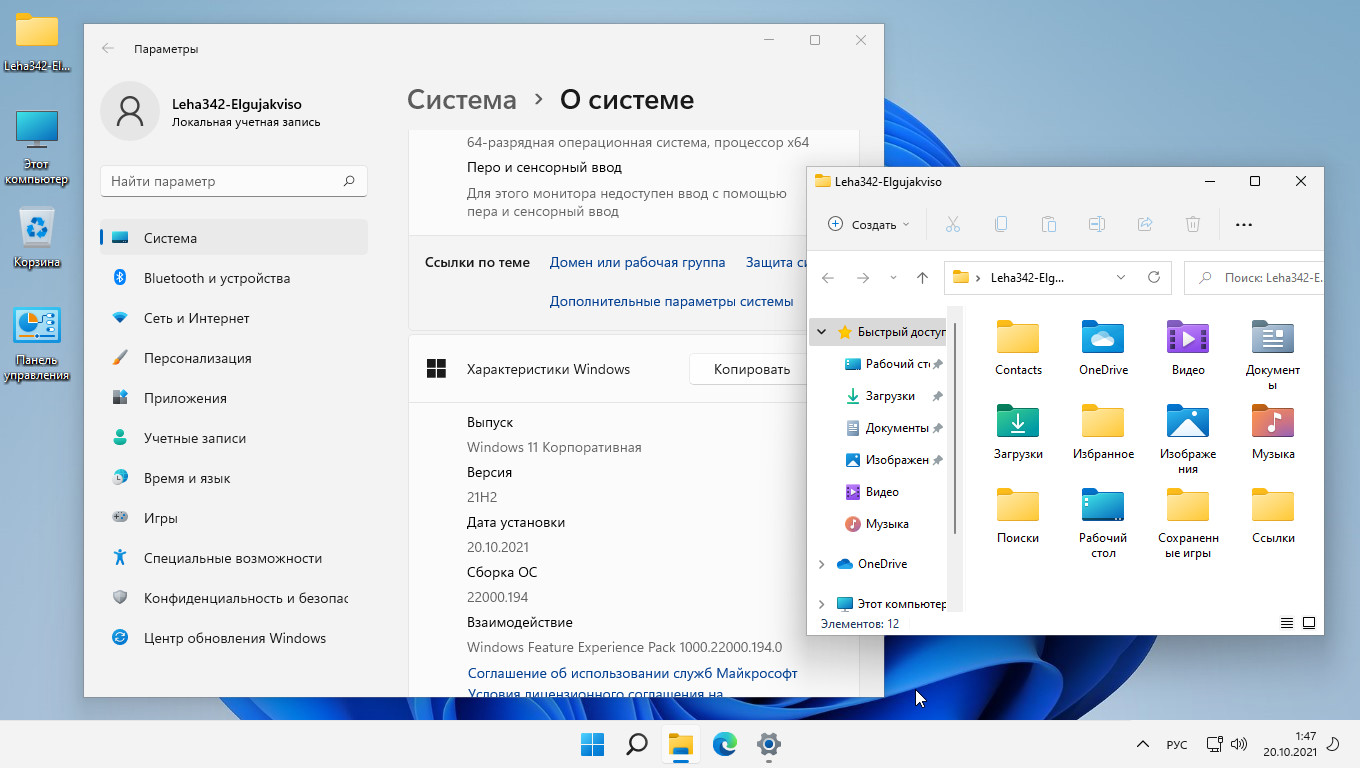Click the Копировать button
The height and width of the screenshot is (768, 1360).
(751, 369)
